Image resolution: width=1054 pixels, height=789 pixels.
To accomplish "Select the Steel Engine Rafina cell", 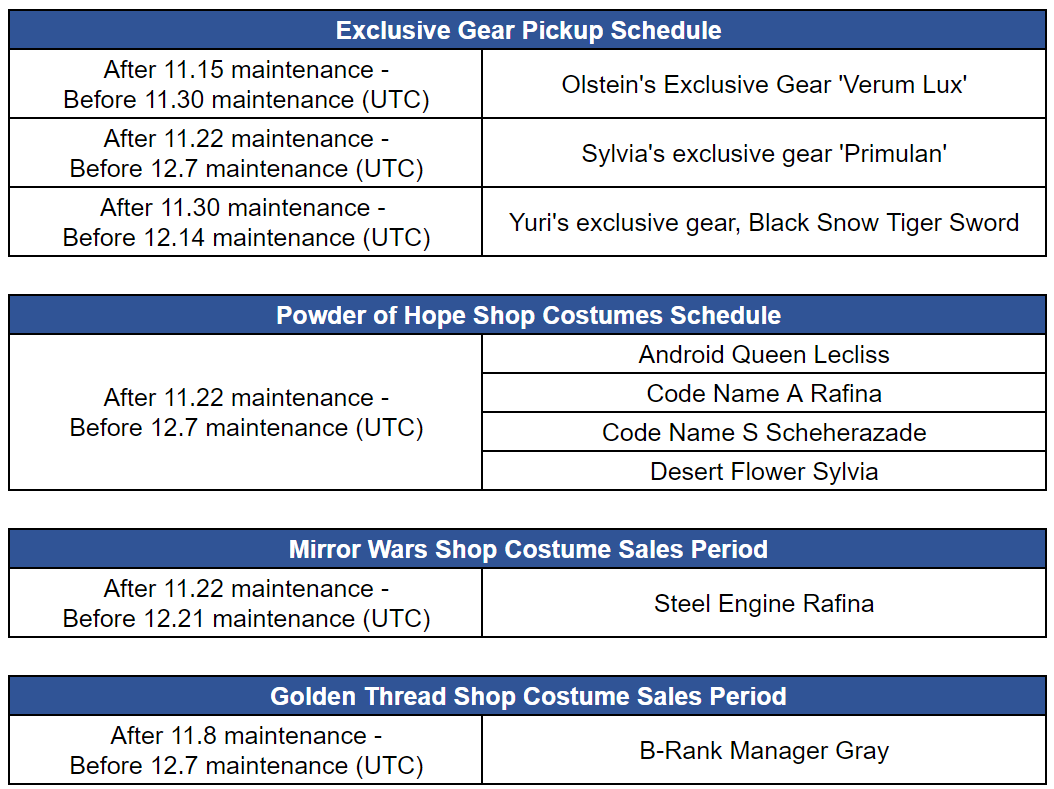I will (764, 603).
